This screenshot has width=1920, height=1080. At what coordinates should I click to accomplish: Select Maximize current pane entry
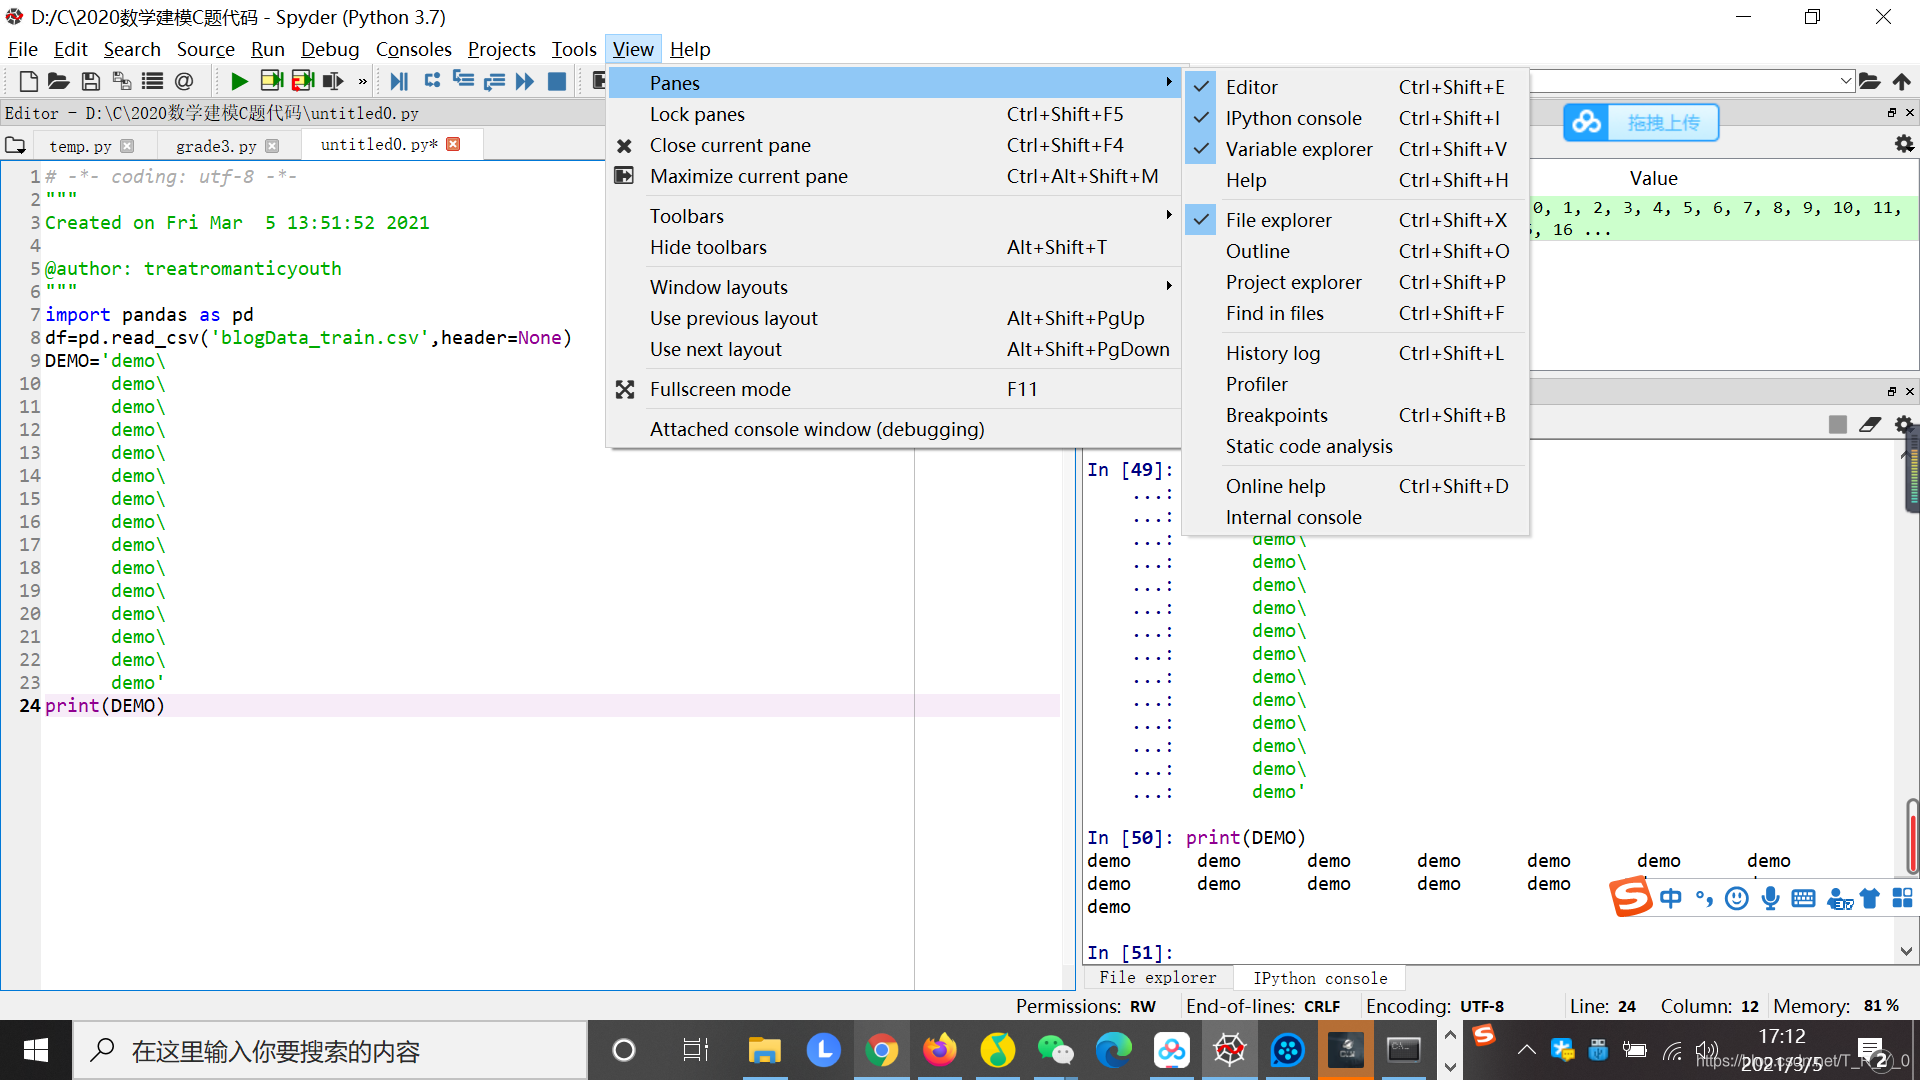pyautogui.click(x=894, y=176)
